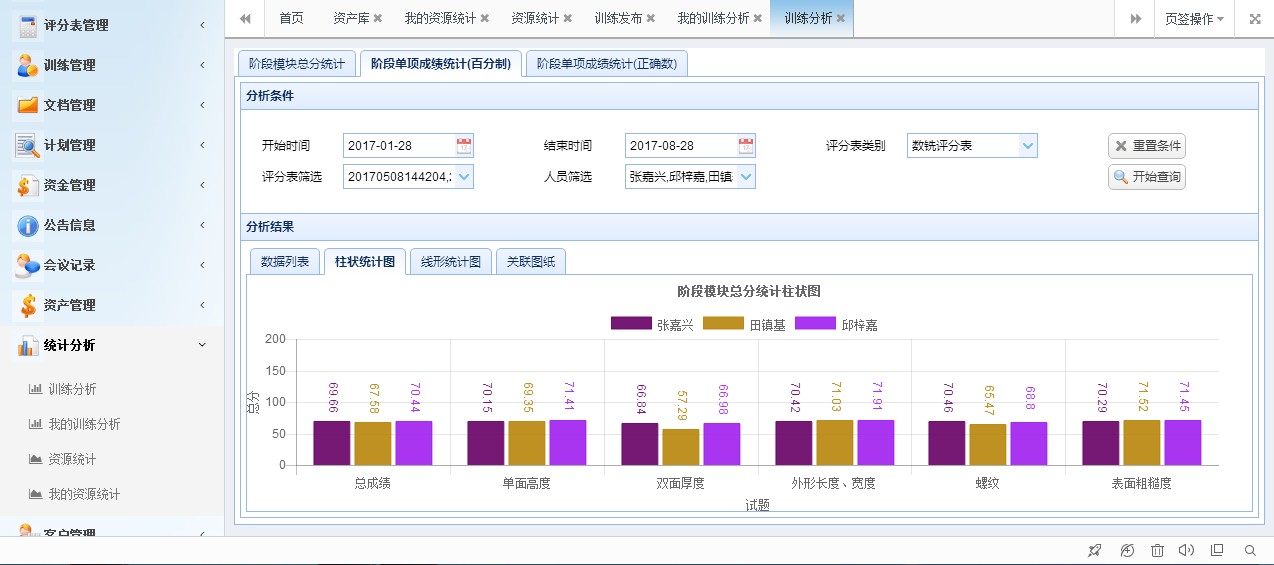Click the 文档管理 folder icon
This screenshot has height=565, width=1274.
(x=27, y=105)
